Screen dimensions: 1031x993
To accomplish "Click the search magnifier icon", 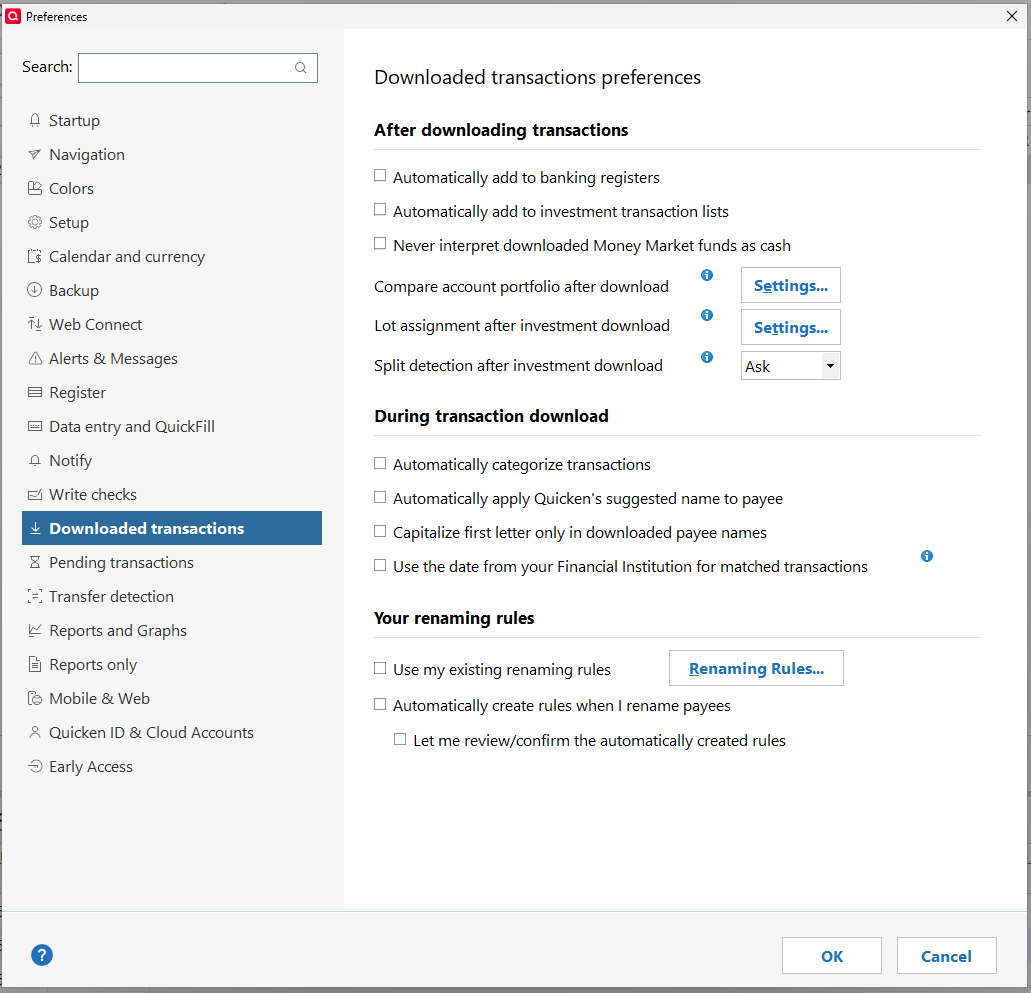I will [x=300, y=68].
